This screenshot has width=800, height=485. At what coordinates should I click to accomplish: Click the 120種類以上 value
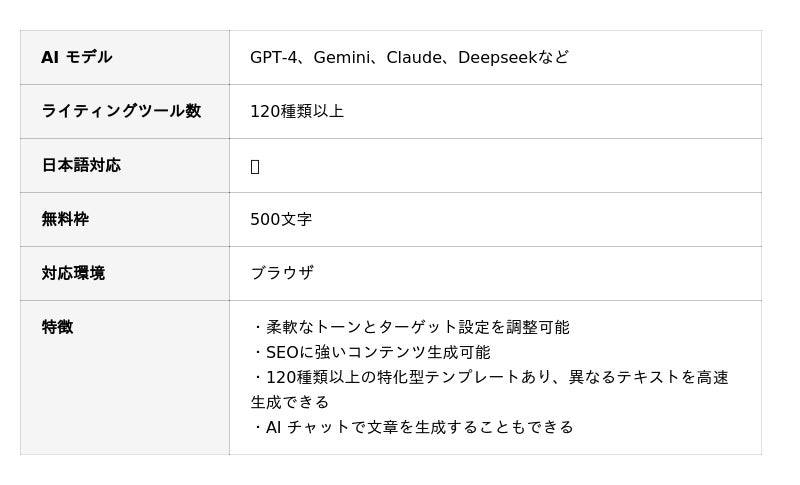tap(297, 112)
